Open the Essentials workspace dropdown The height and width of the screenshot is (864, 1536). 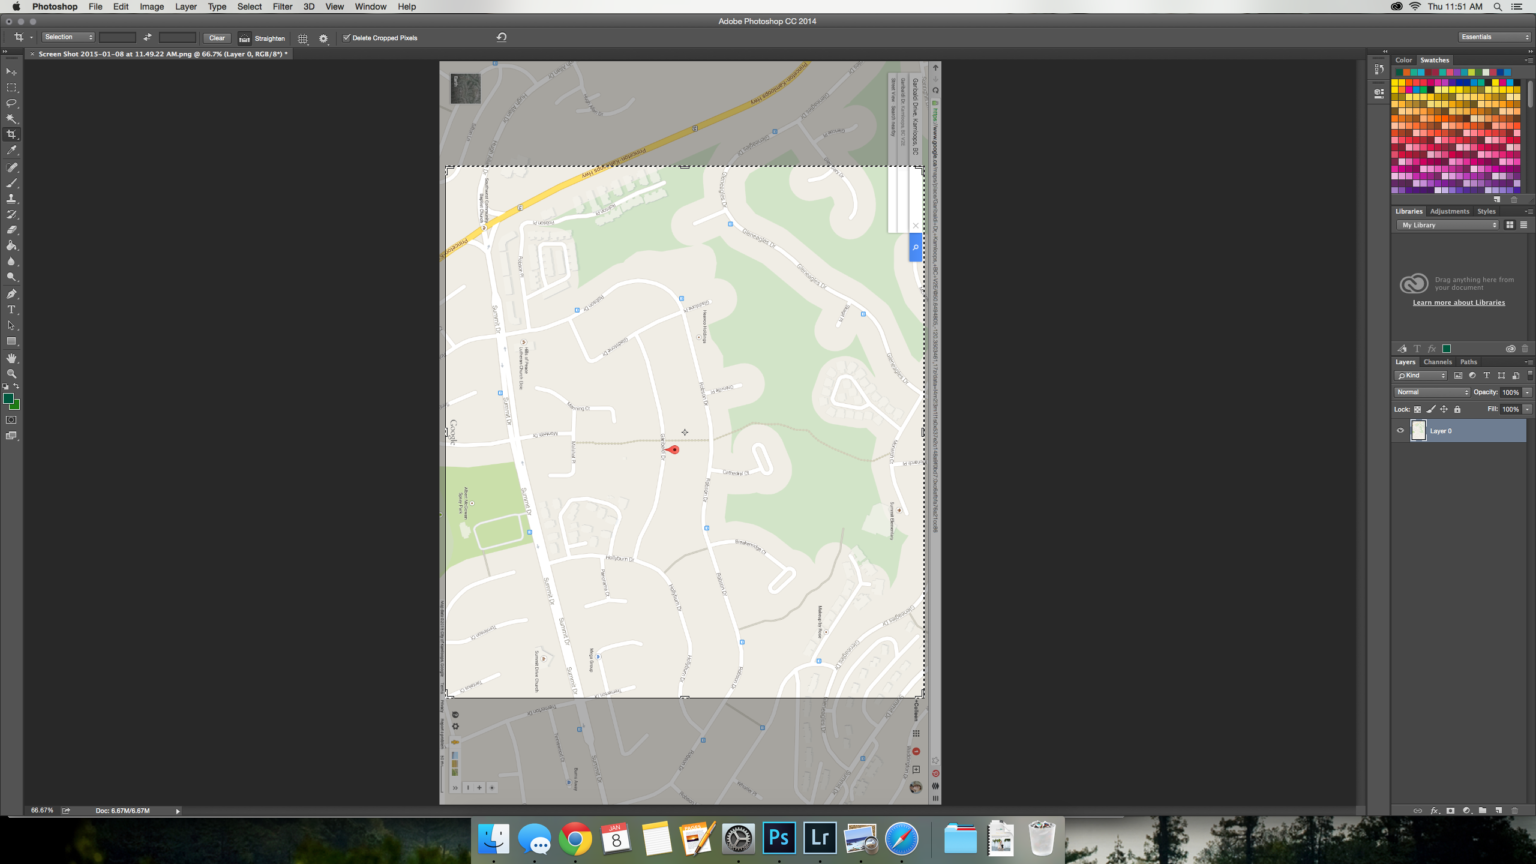[1494, 37]
